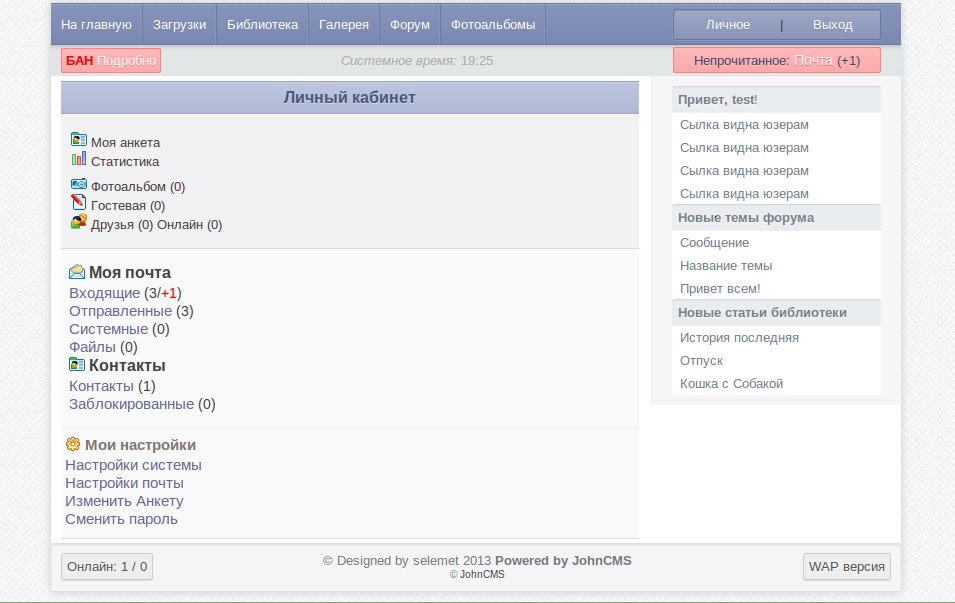Open Настройки системы
Image resolution: width=955 pixels, height=603 pixels.
pos(133,465)
